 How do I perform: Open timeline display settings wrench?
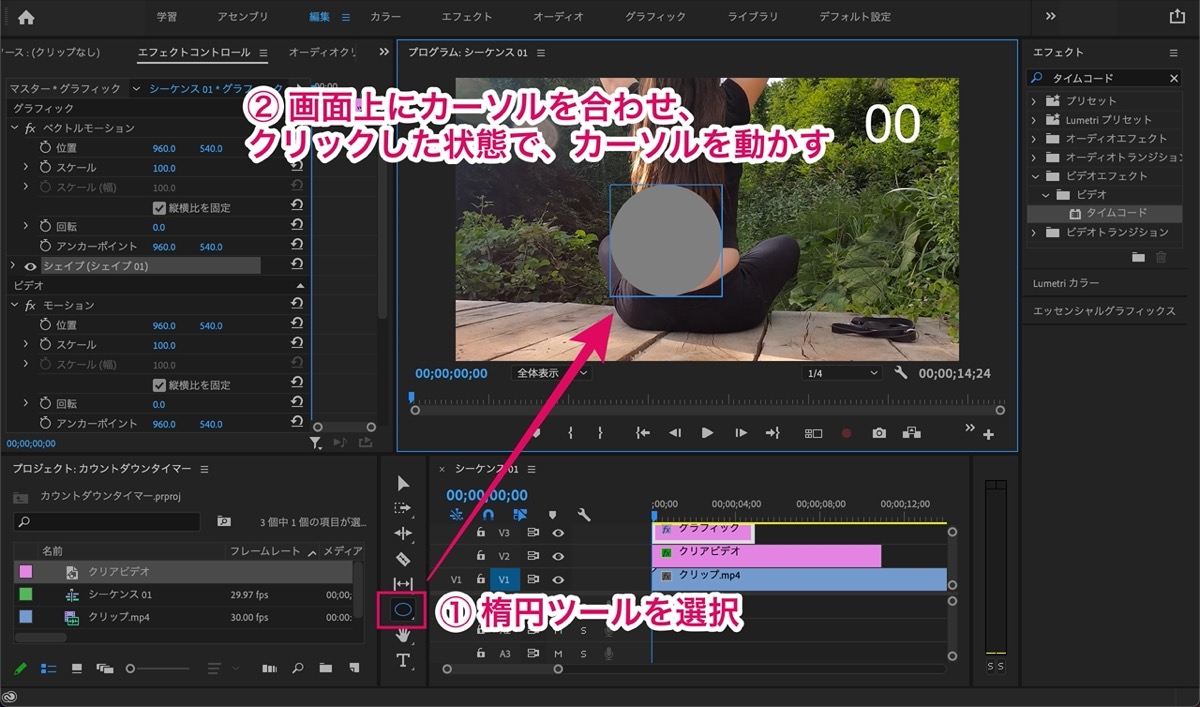[x=584, y=514]
